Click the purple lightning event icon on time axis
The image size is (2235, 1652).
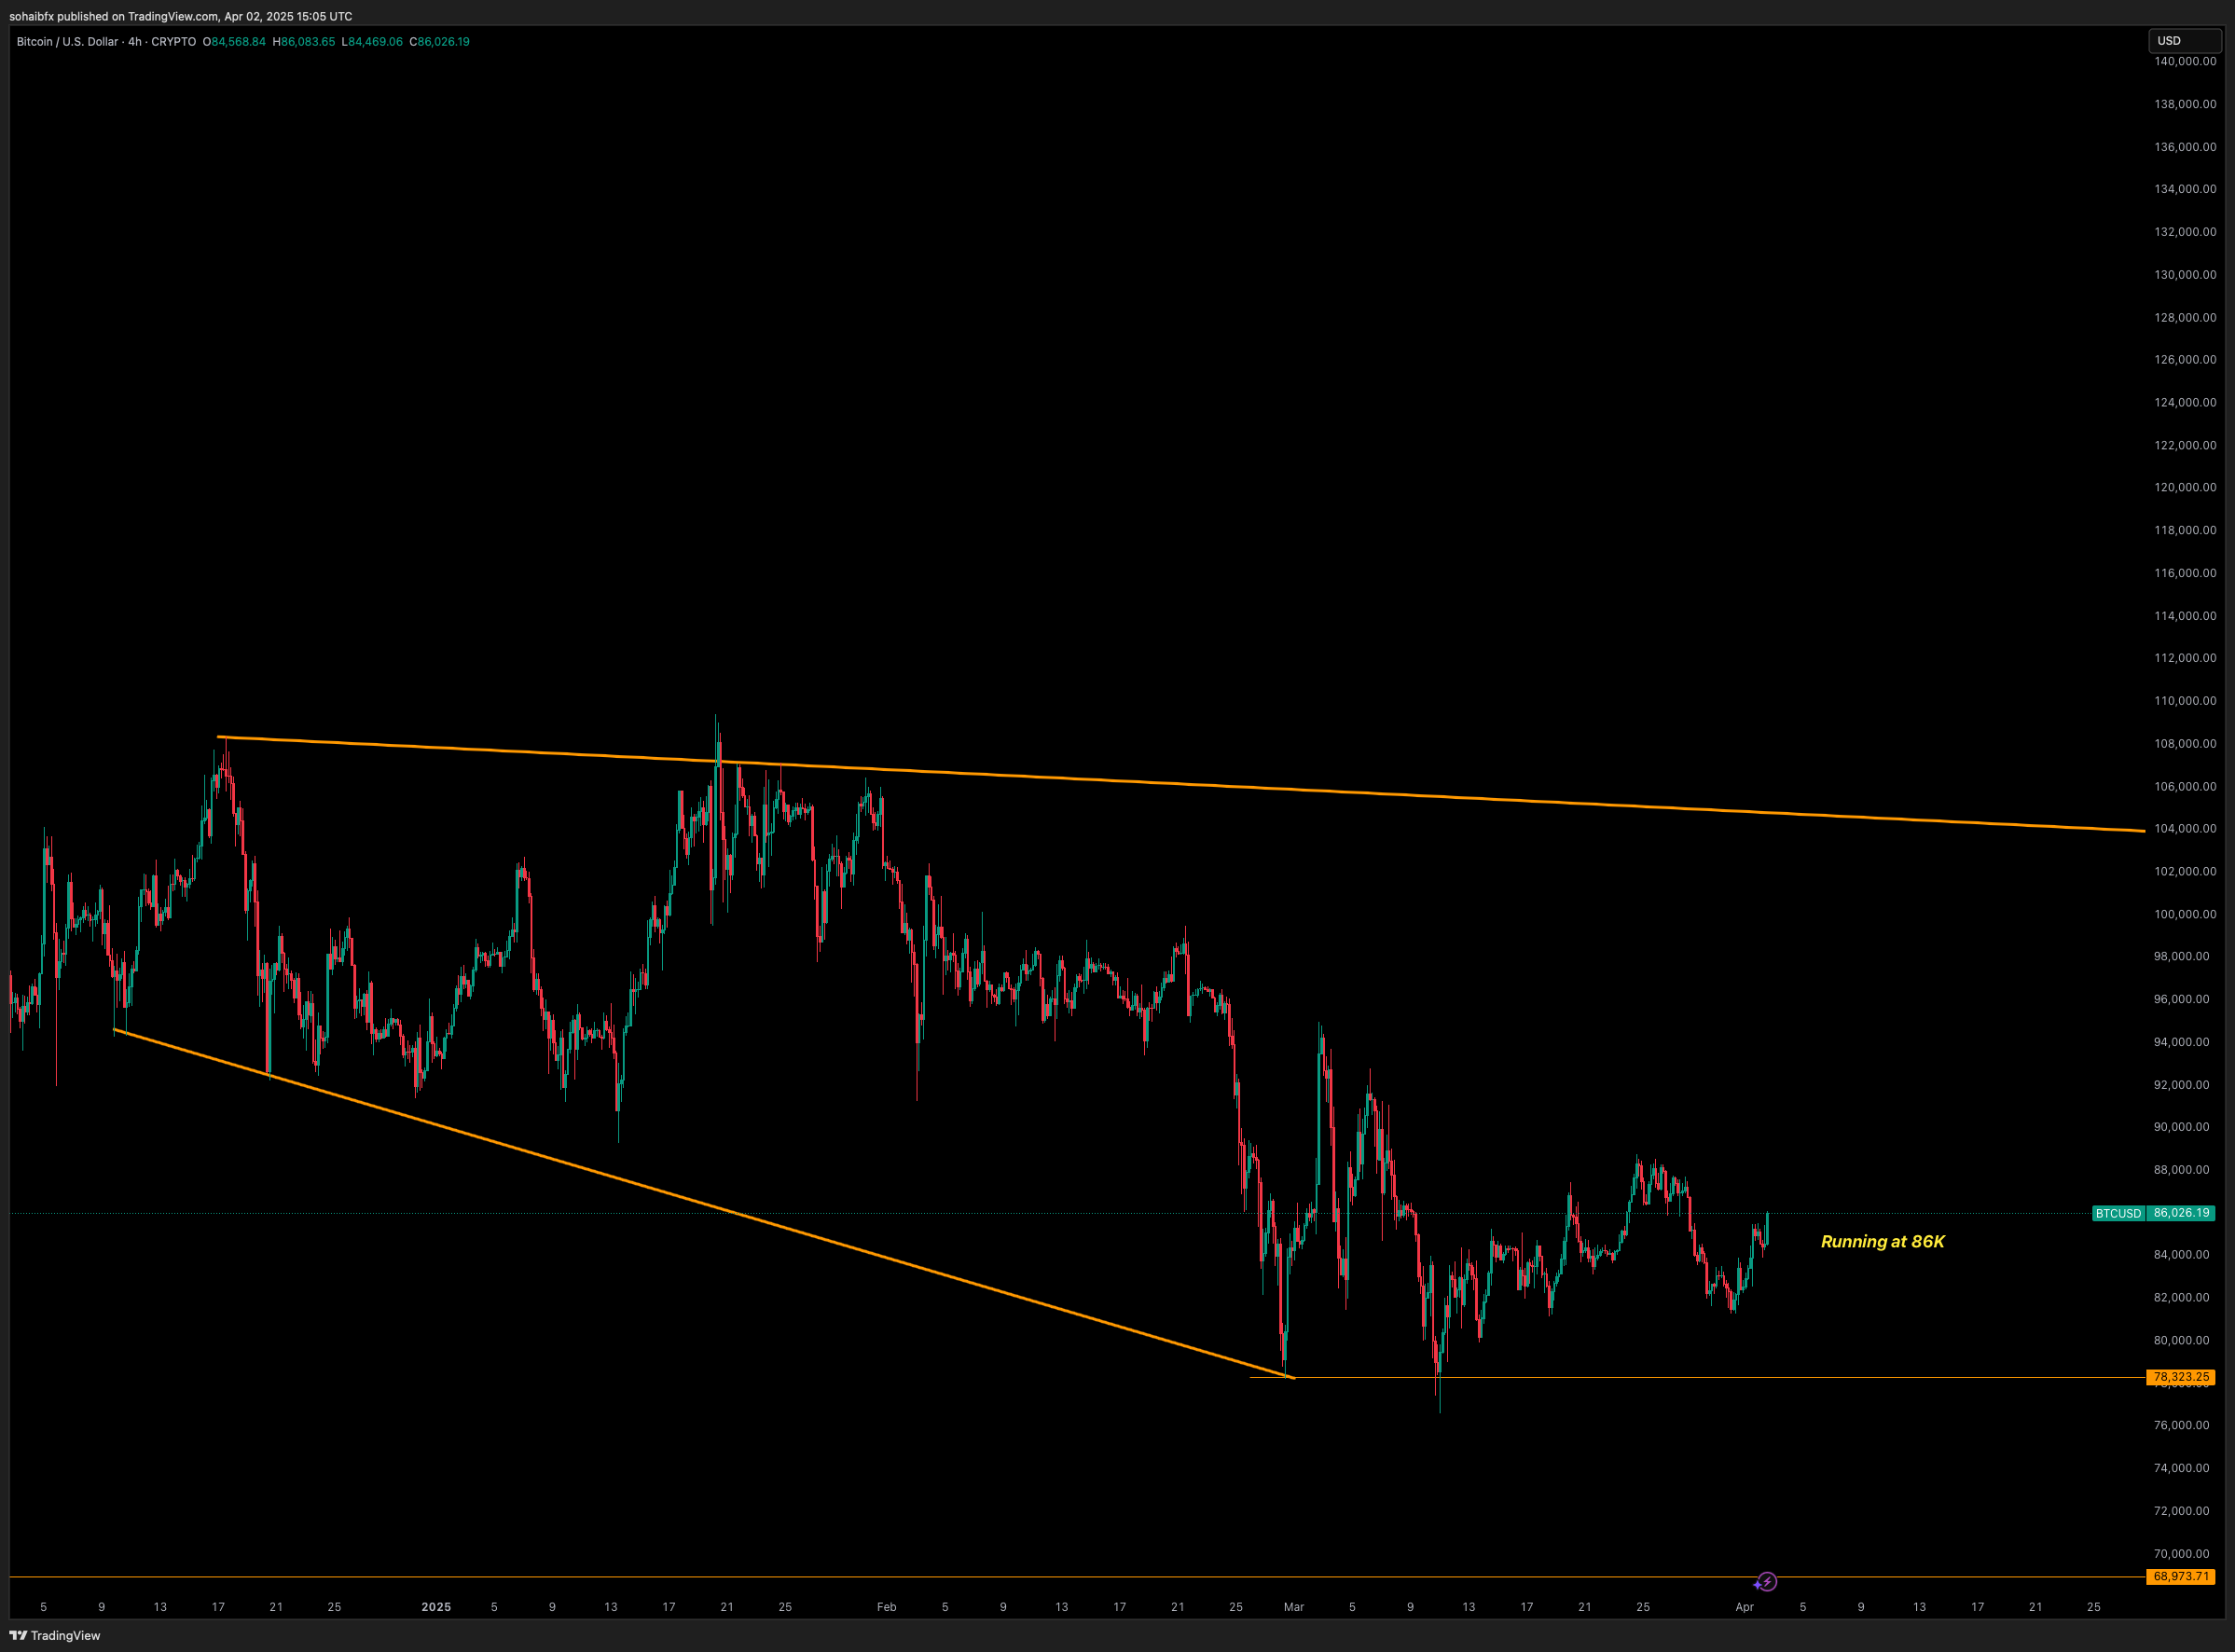coord(1767,1581)
